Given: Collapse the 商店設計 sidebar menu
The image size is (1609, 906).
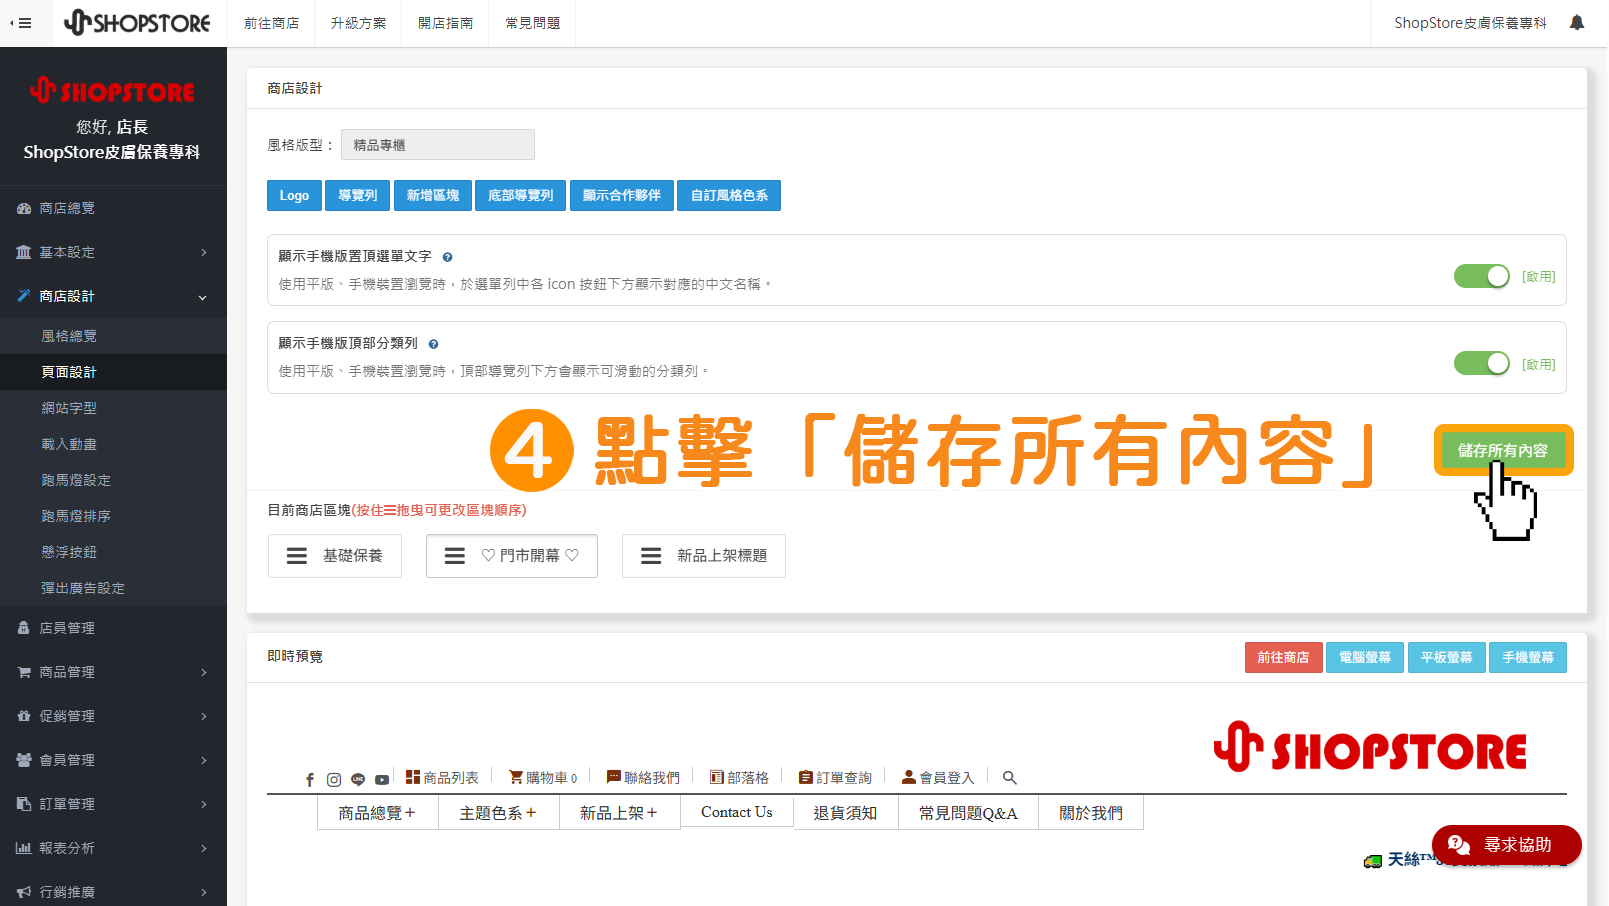Looking at the screenshot, I should [113, 296].
